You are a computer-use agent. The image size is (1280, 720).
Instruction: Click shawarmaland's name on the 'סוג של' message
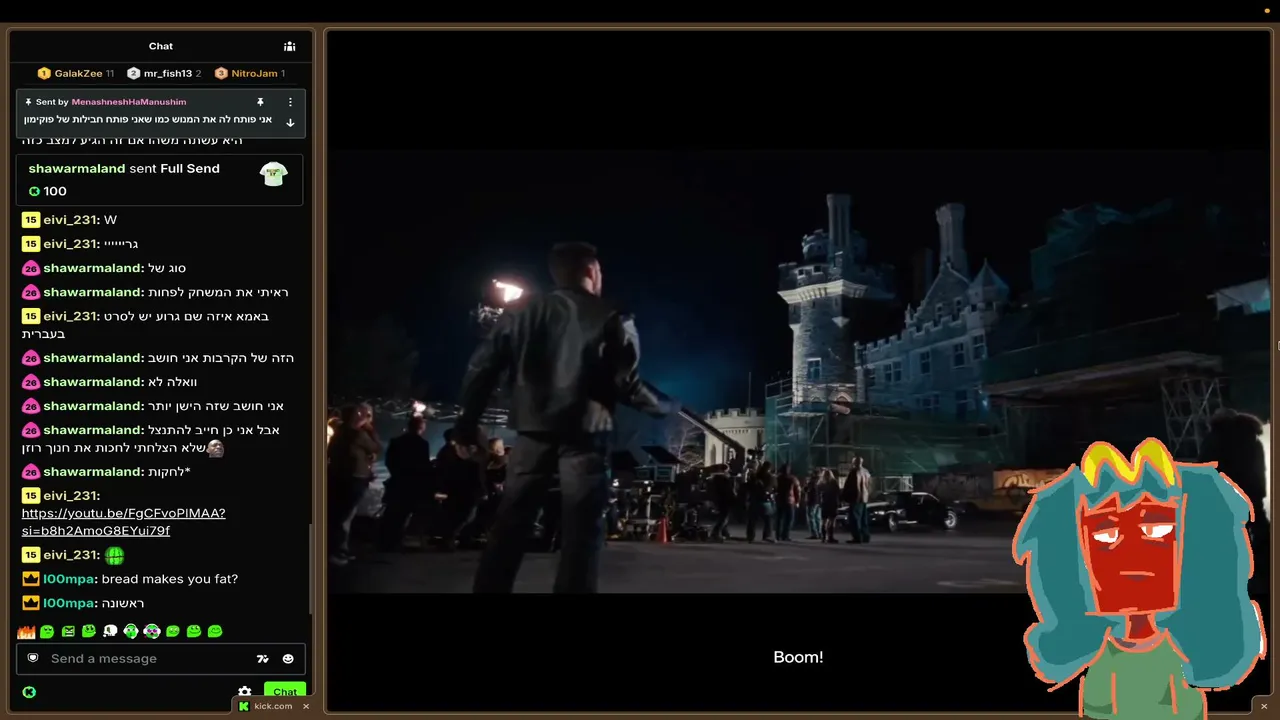[x=93, y=268]
